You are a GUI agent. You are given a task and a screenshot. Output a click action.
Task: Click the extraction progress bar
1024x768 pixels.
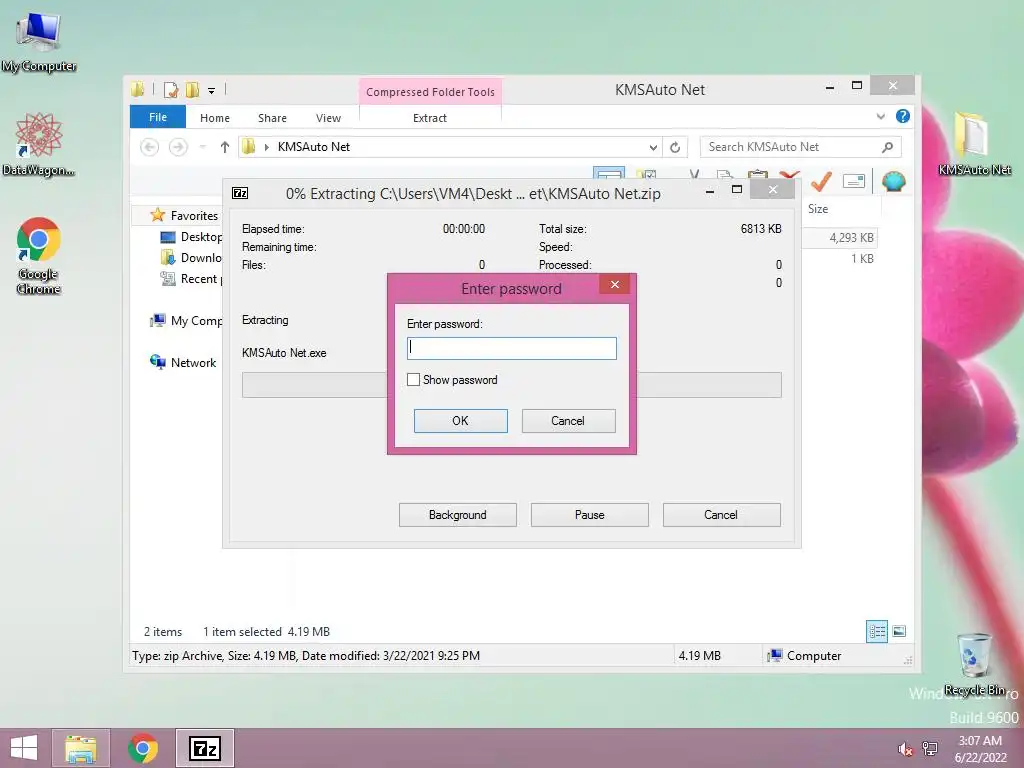tap(511, 385)
